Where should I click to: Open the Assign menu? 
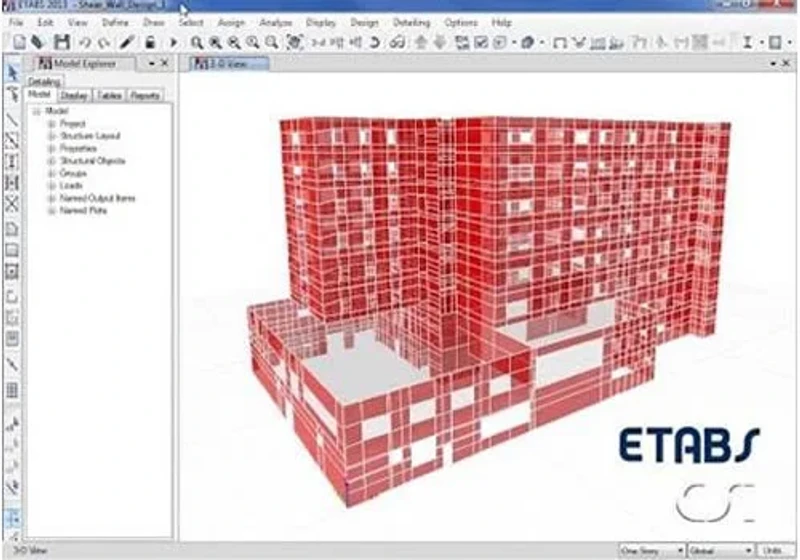[231, 22]
